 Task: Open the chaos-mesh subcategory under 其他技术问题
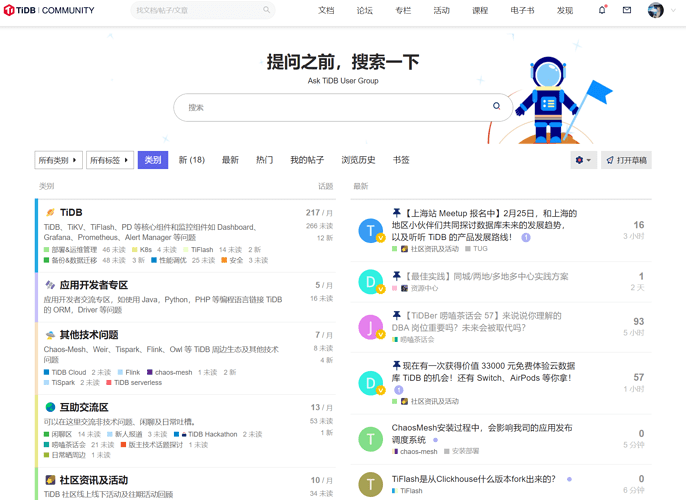(x=174, y=372)
